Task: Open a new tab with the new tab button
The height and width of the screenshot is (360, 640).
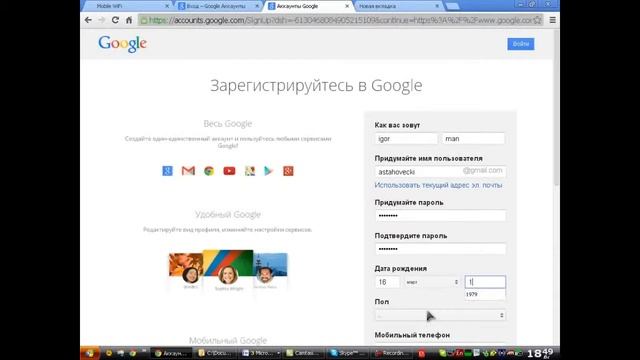Action: tap(452, 6)
